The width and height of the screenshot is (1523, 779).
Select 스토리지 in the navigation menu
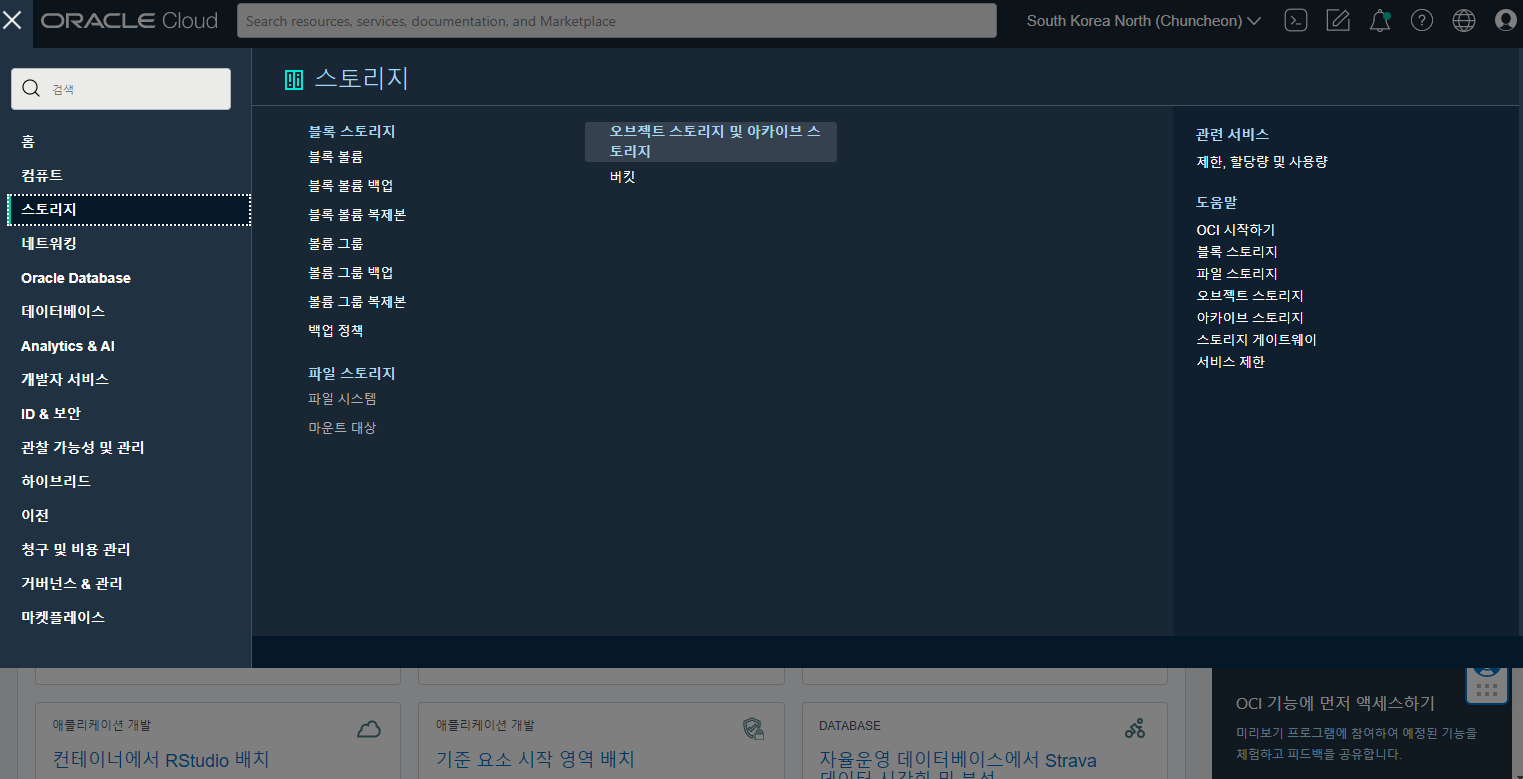[129, 209]
